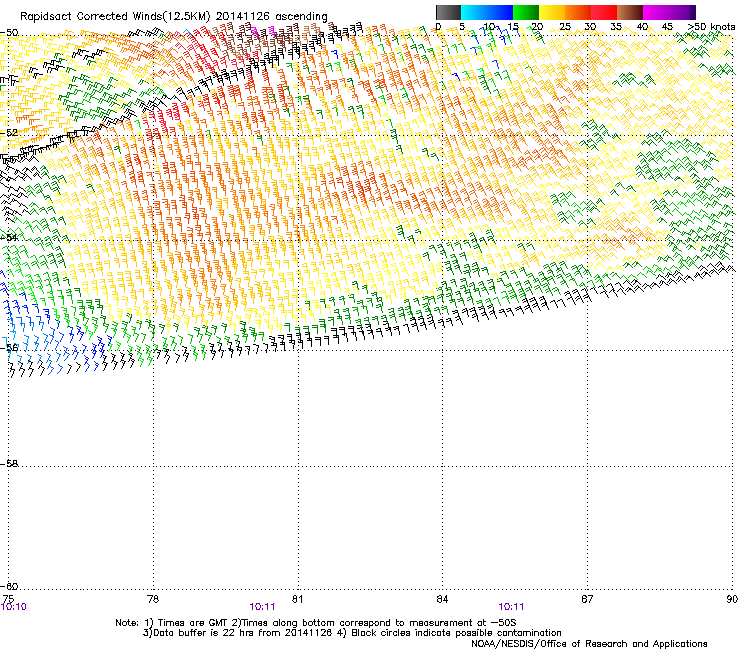Click the '84' longitude axis label
The width and height of the screenshot is (740, 650).
pos(442,599)
